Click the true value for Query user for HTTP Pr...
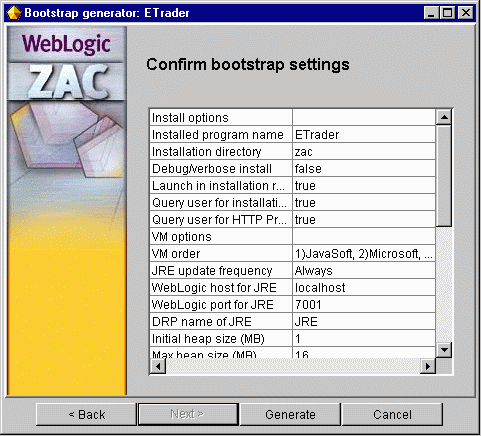The image size is (481, 436). 364,219
